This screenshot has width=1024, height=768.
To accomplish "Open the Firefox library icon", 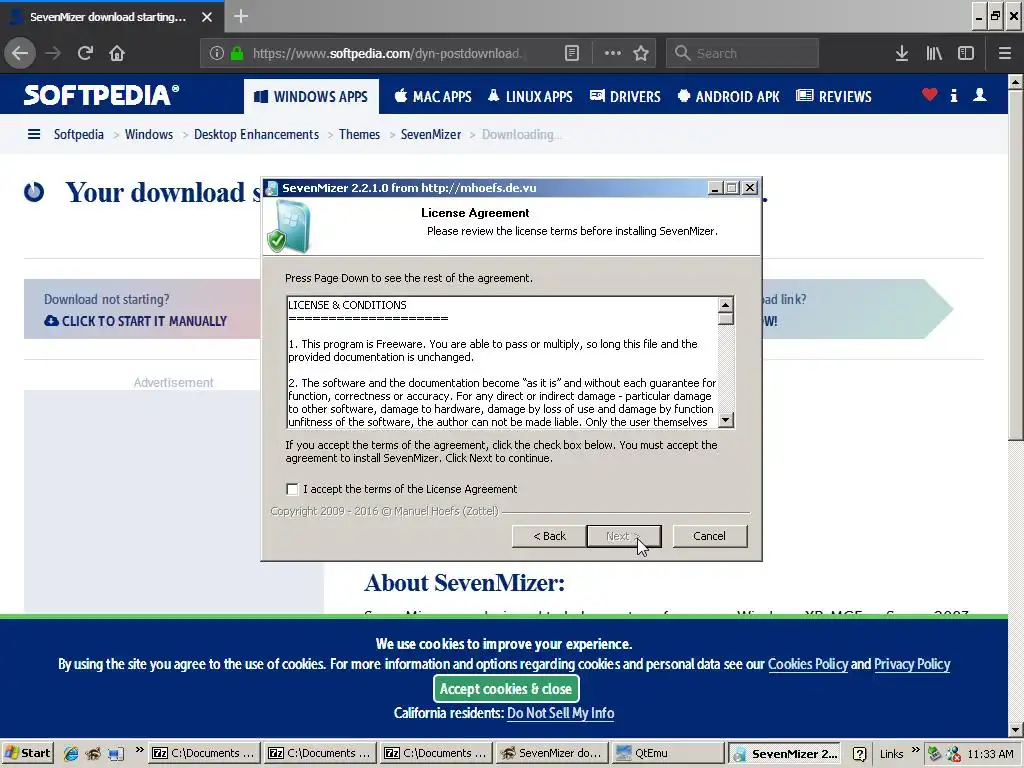I will coord(934,53).
